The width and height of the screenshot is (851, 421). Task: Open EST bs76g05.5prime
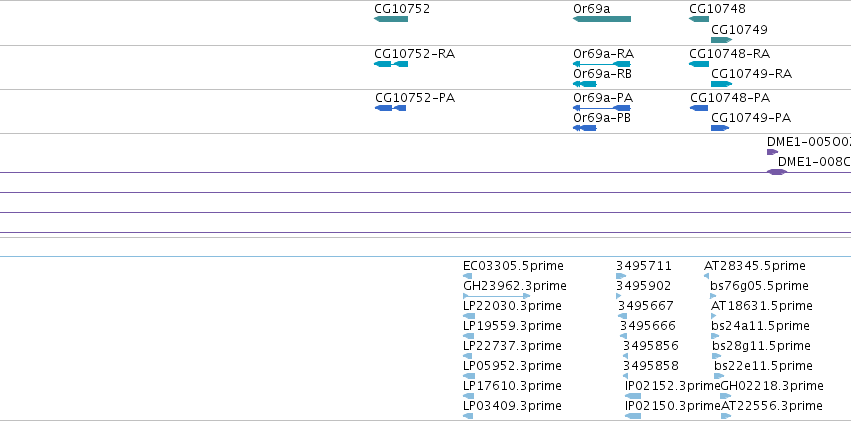[x=713, y=296]
